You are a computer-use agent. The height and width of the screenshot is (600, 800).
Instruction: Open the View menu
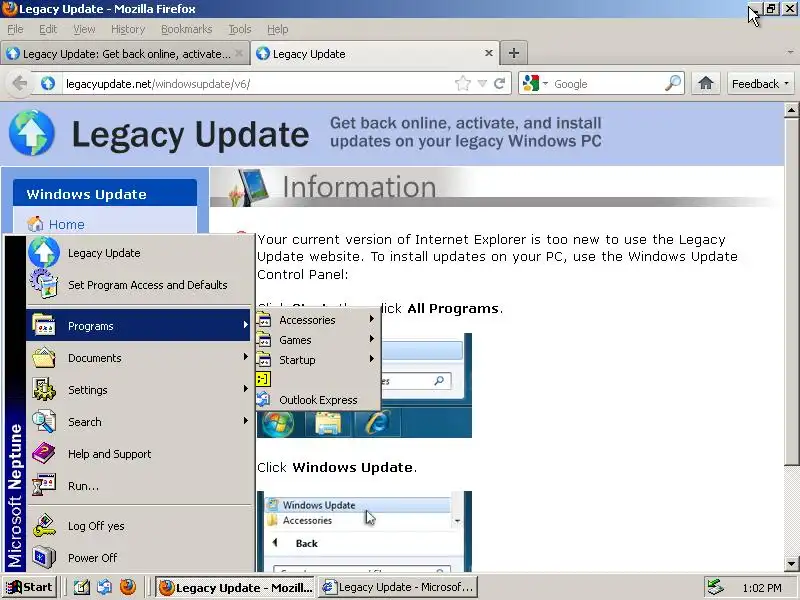84,29
